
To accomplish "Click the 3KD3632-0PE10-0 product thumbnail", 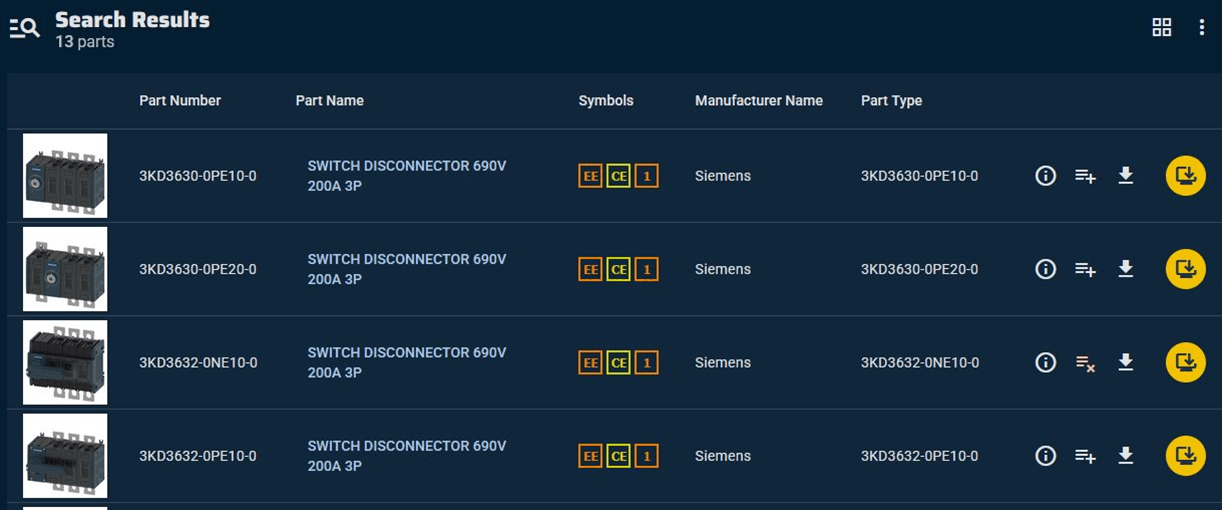I will click(x=65, y=456).
